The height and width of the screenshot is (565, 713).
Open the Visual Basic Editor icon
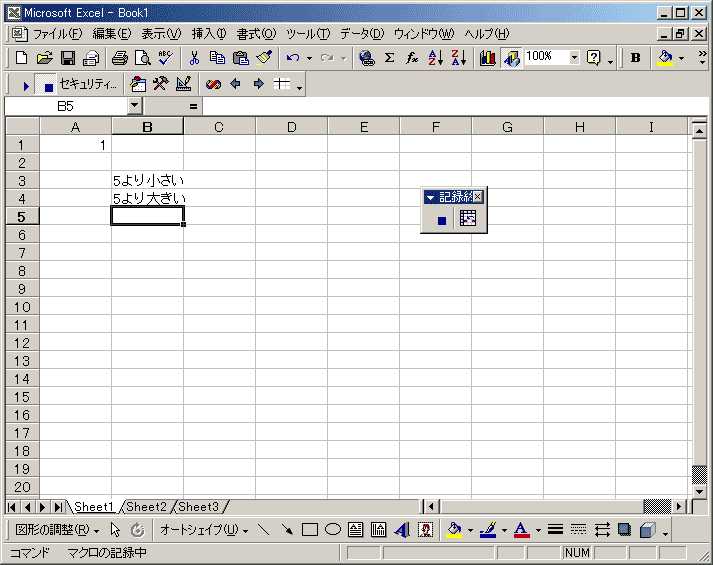(x=138, y=84)
